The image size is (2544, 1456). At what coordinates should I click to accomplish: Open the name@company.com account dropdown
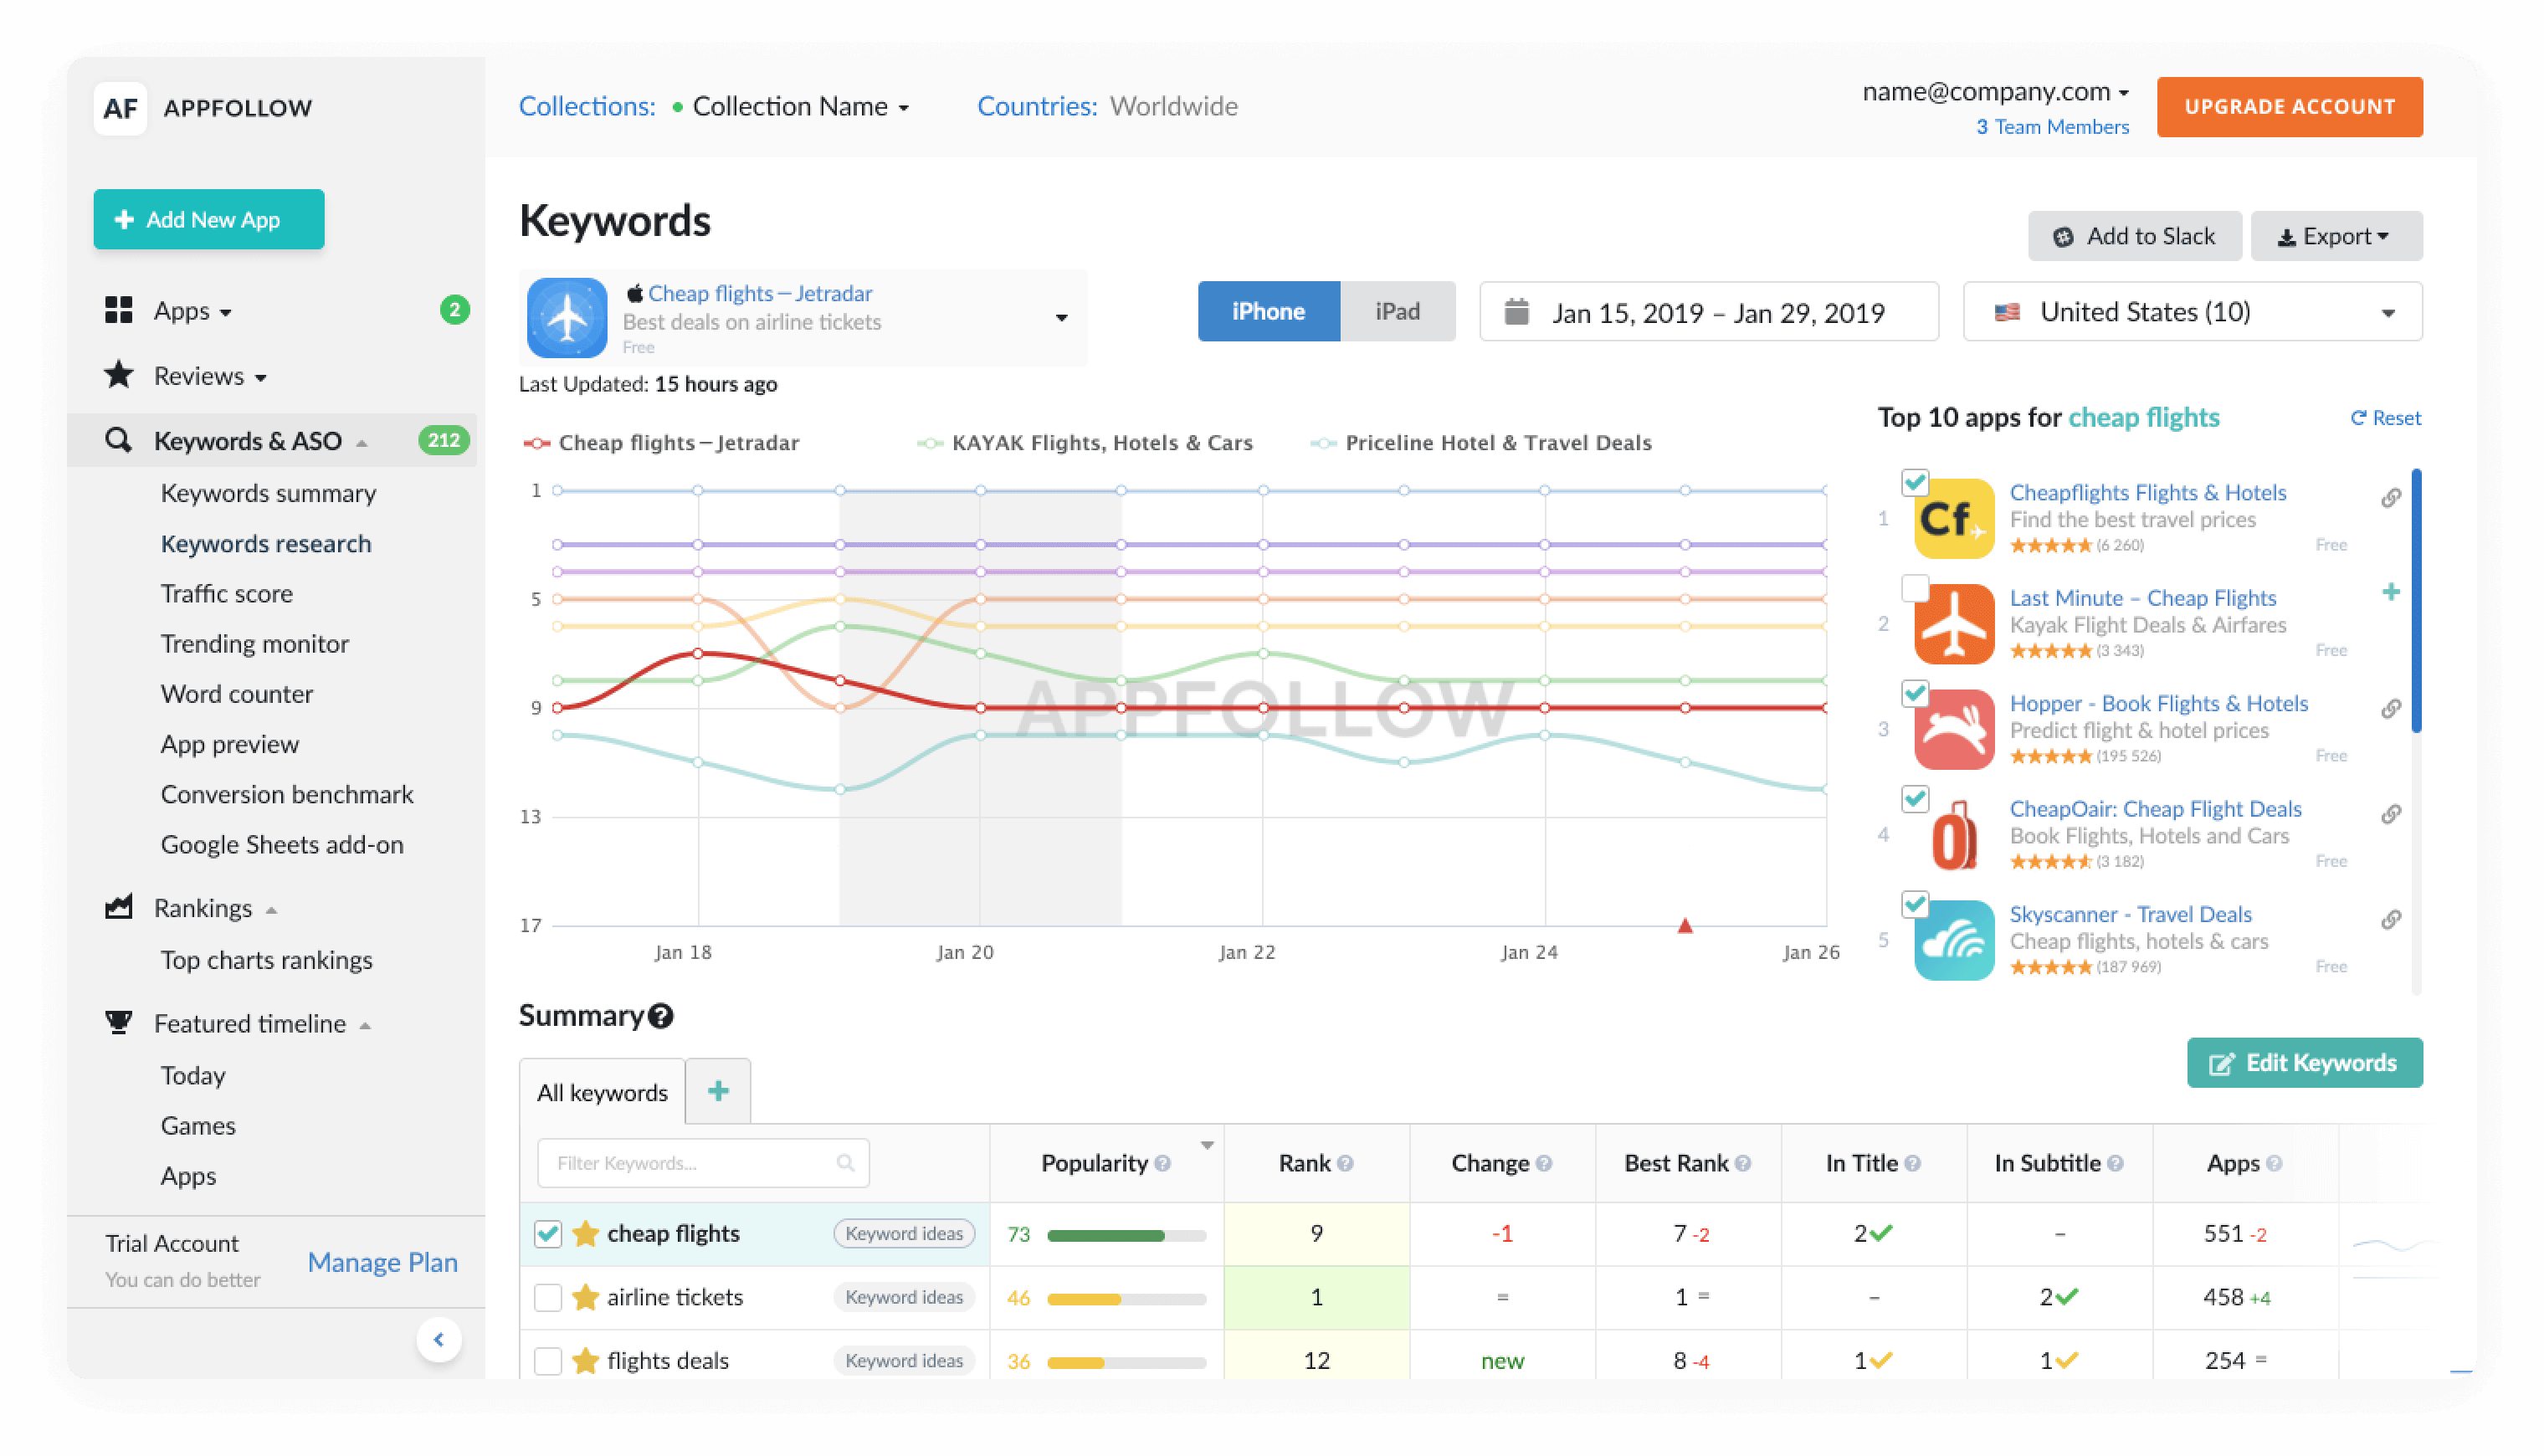1995,91
